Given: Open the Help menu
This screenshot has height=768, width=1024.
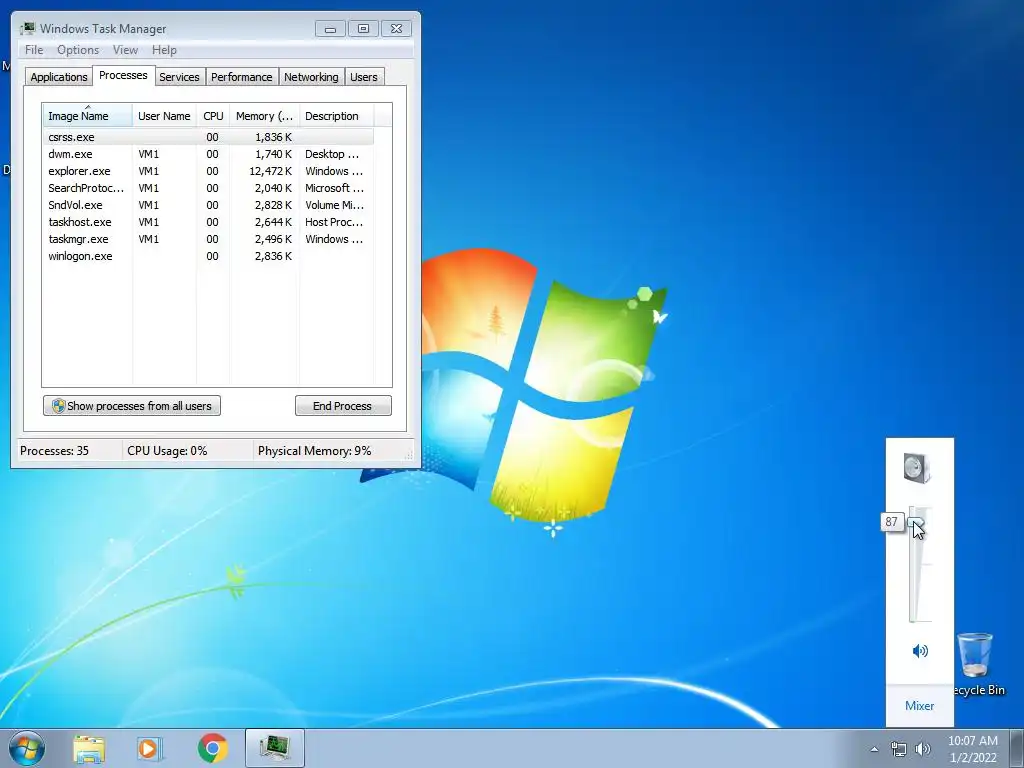Looking at the screenshot, I should point(164,50).
